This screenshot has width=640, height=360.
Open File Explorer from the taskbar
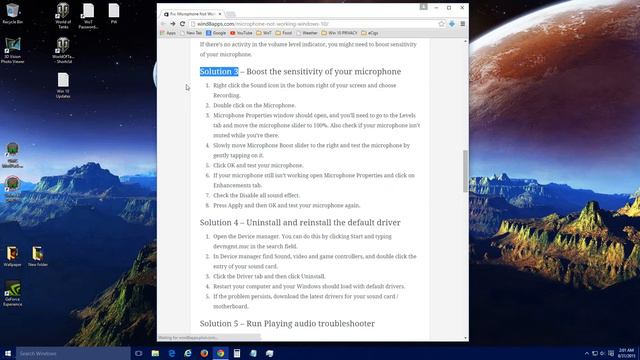155,353
